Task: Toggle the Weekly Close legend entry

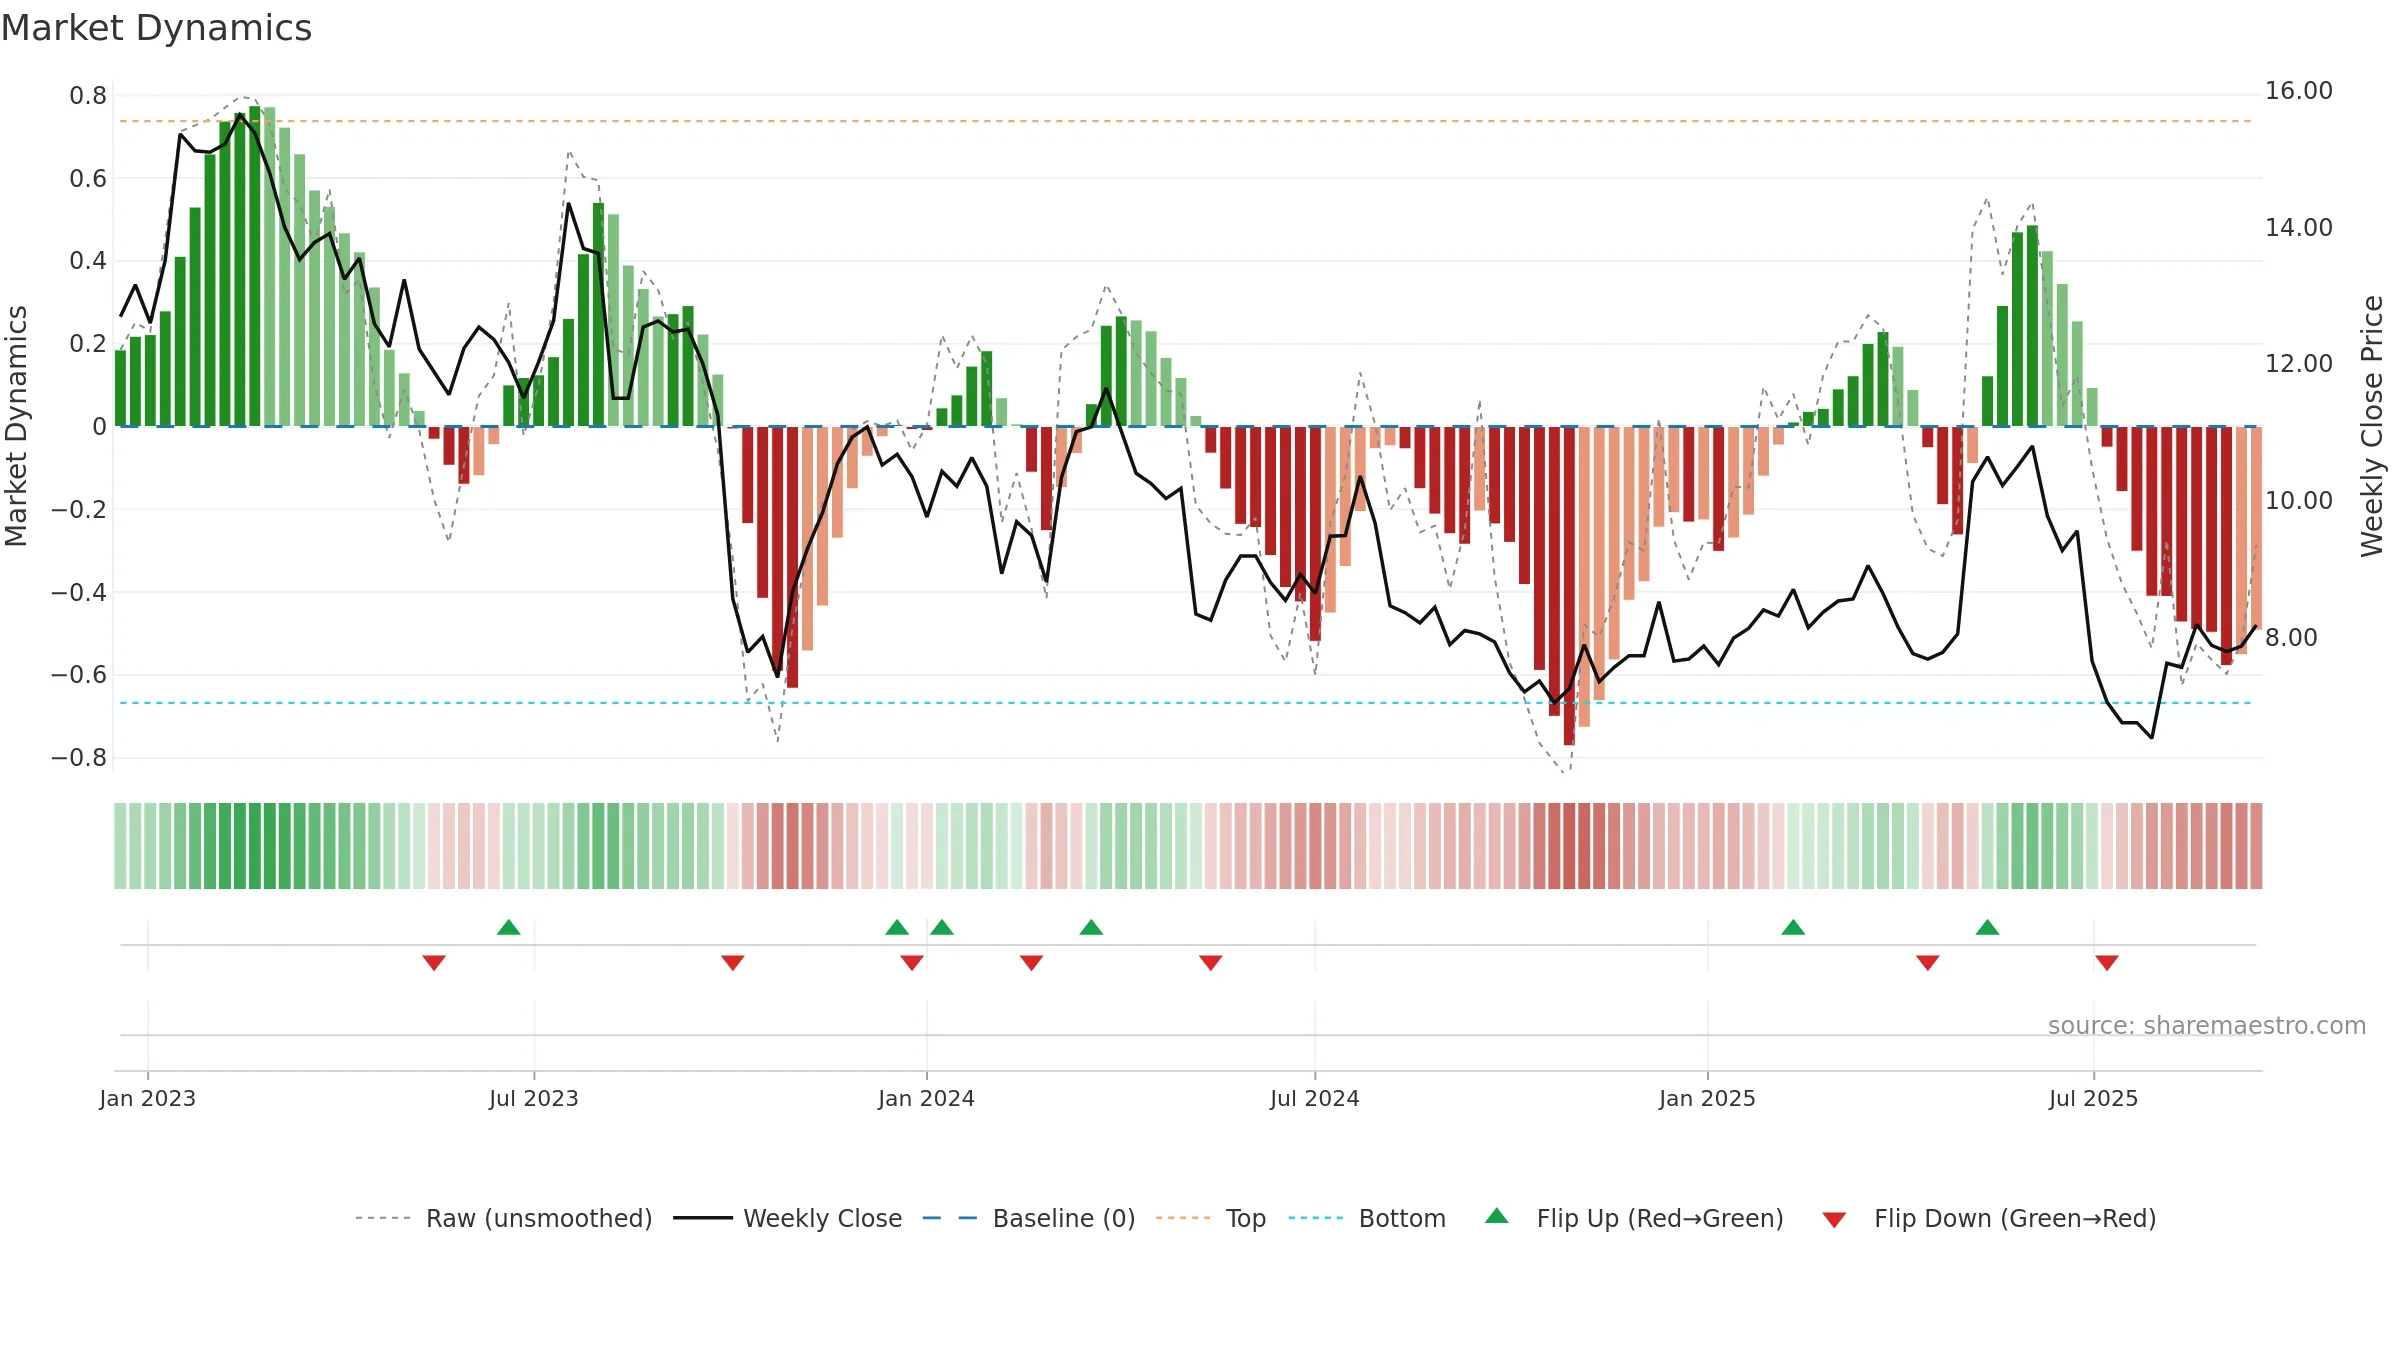Action: click(x=787, y=1218)
